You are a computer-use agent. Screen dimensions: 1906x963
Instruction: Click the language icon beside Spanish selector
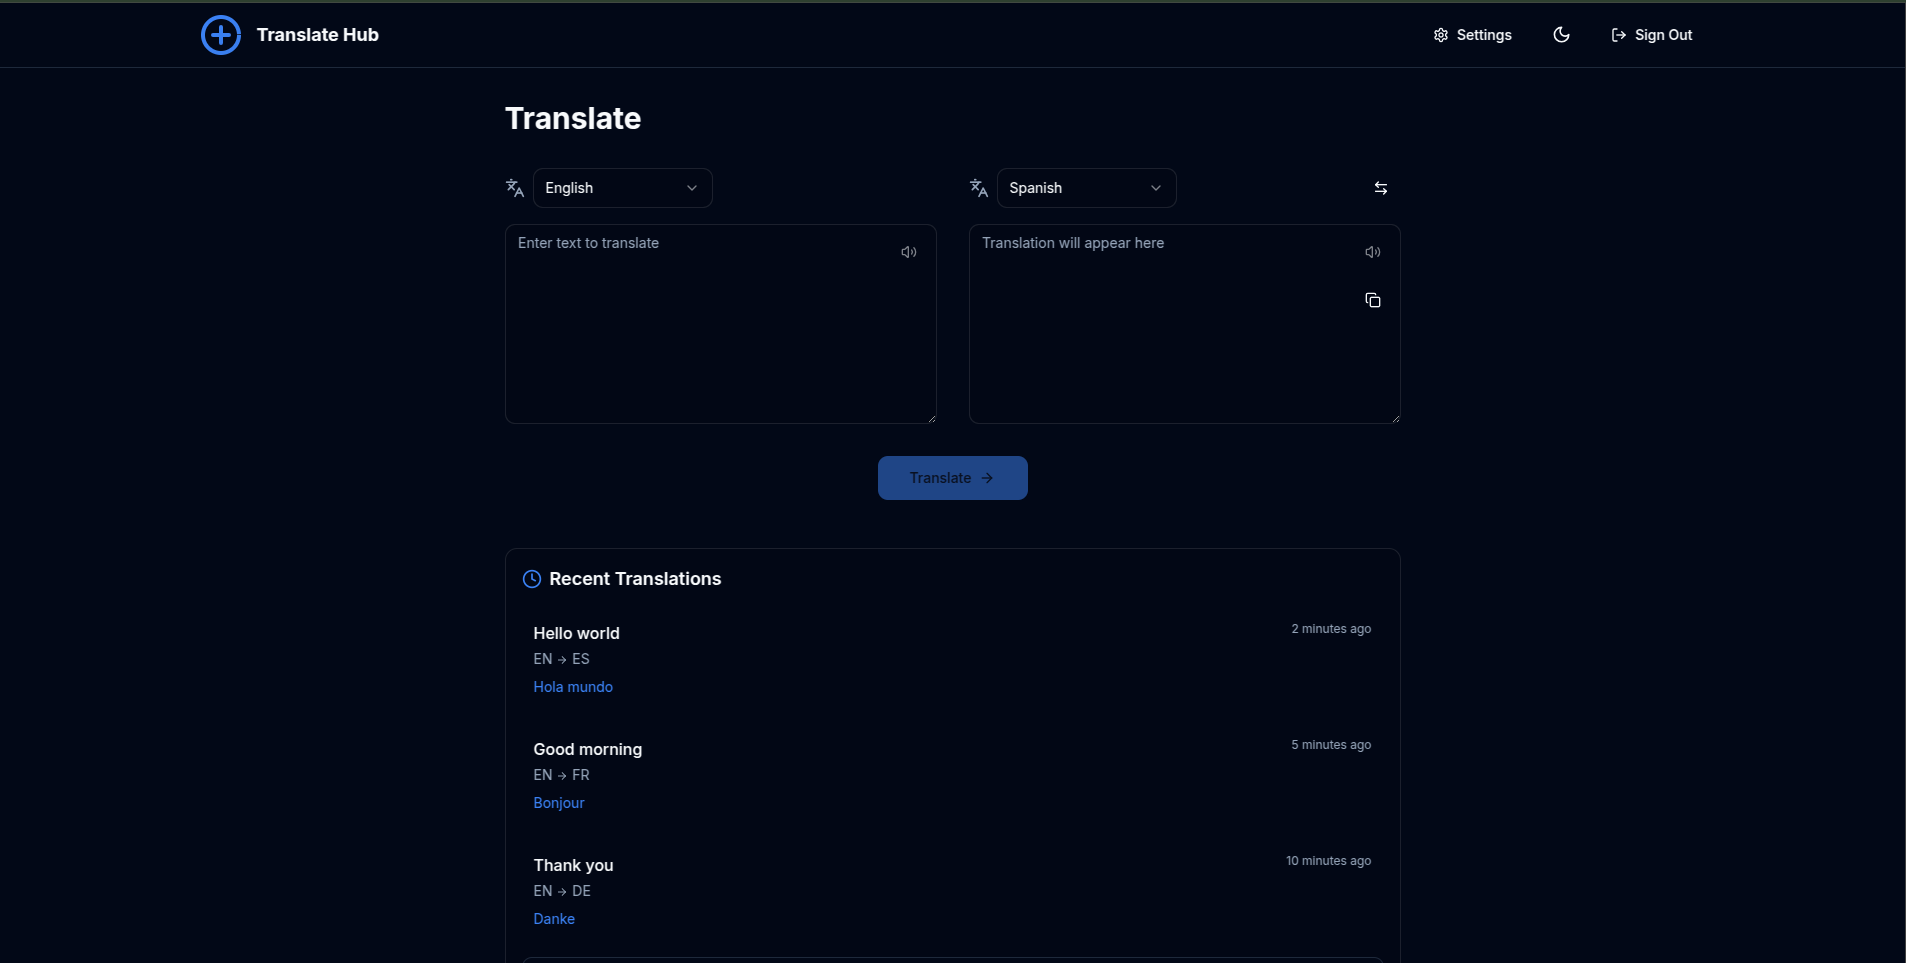979,187
